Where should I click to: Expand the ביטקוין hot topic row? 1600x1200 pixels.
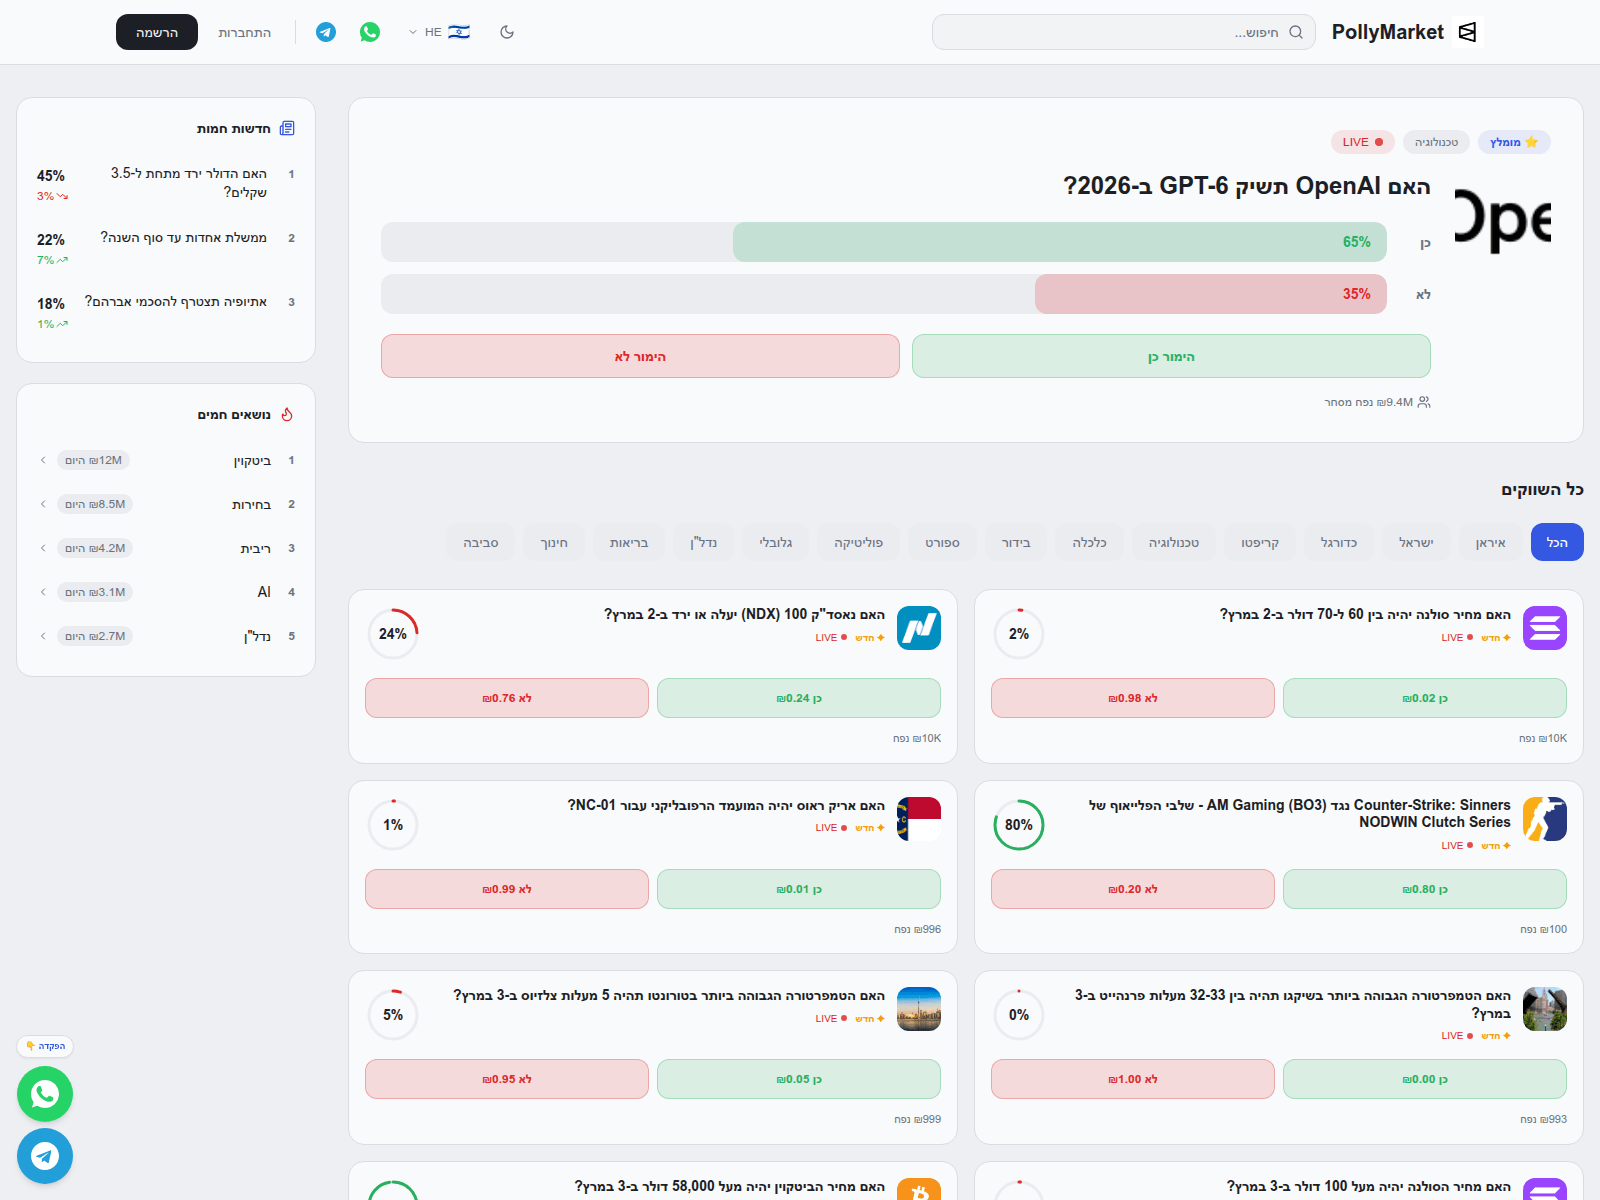click(x=42, y=460)
